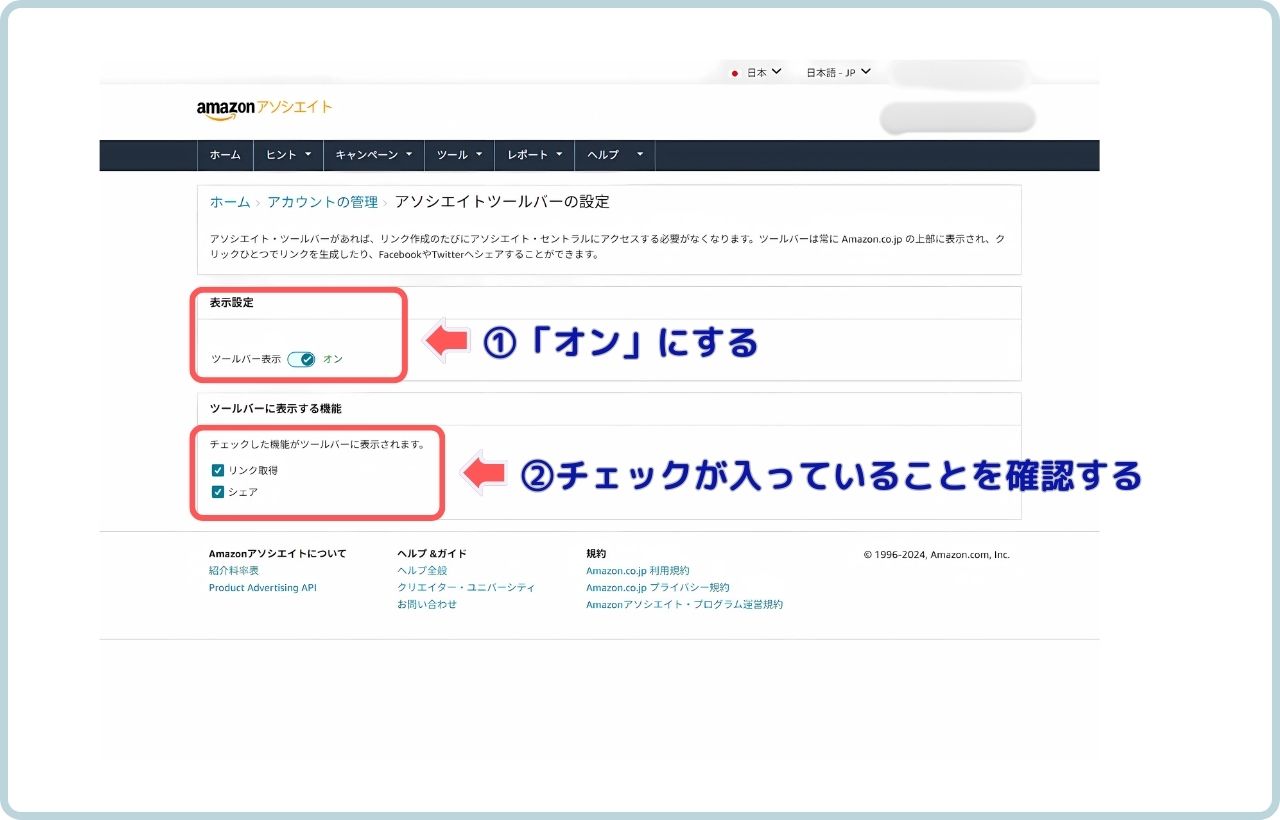Click the ヘルプ＆ガイド footer heading
The width and height of the screenshot is (1280, 820).
[x=432, y=553]
